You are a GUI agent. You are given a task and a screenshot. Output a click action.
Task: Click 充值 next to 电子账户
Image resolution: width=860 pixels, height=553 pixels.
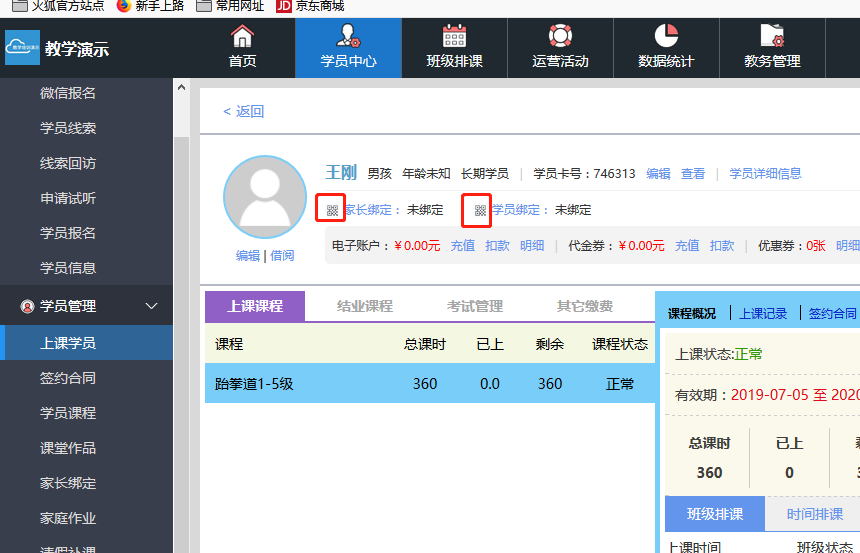point(462,245)
